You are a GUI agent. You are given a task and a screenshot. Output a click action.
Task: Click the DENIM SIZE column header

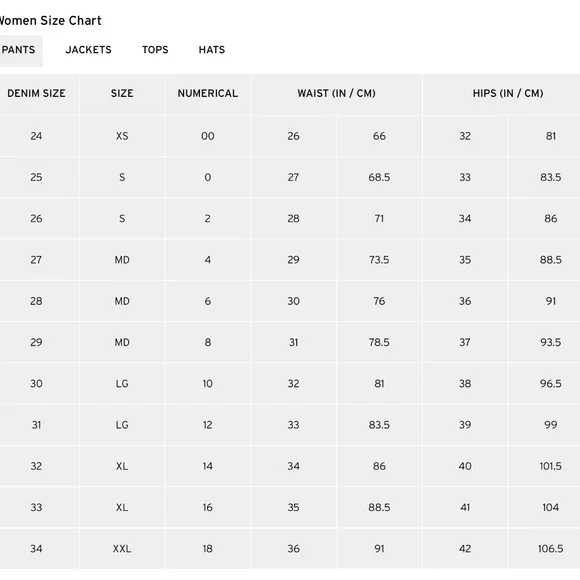click(36, 94)
